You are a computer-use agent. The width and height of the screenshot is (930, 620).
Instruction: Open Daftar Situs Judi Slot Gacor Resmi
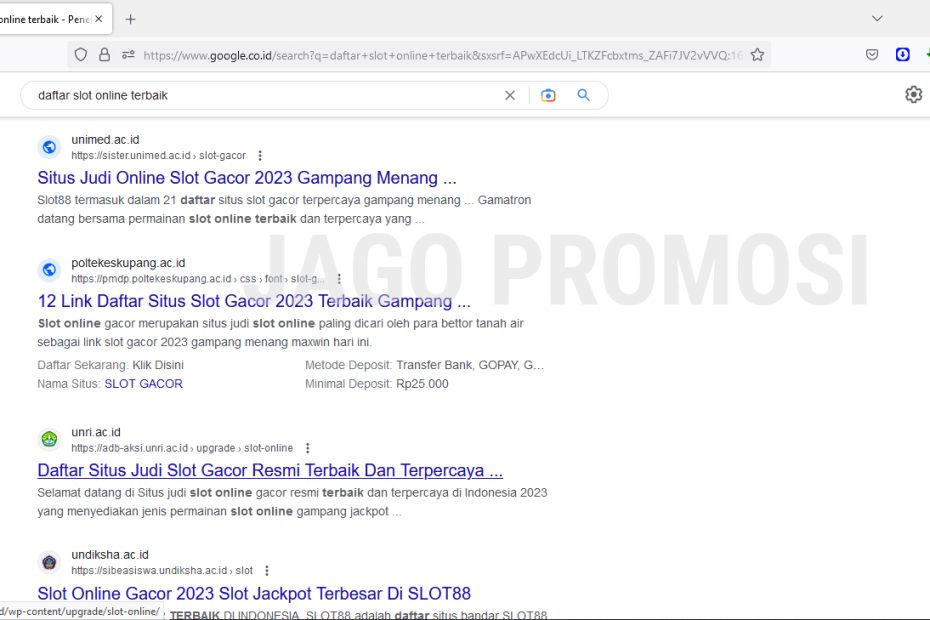270,470
